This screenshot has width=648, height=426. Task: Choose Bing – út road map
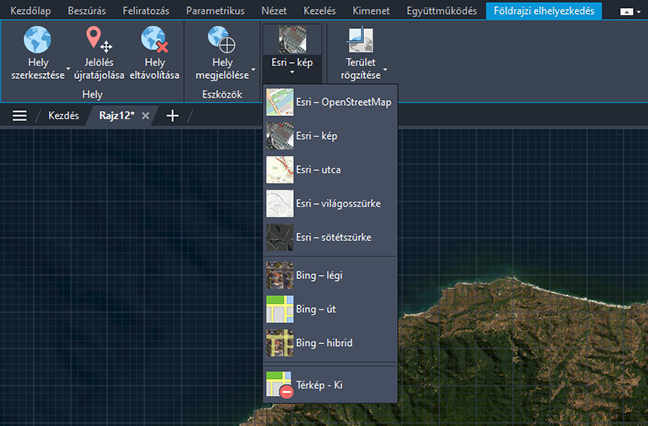coord(330,309)
